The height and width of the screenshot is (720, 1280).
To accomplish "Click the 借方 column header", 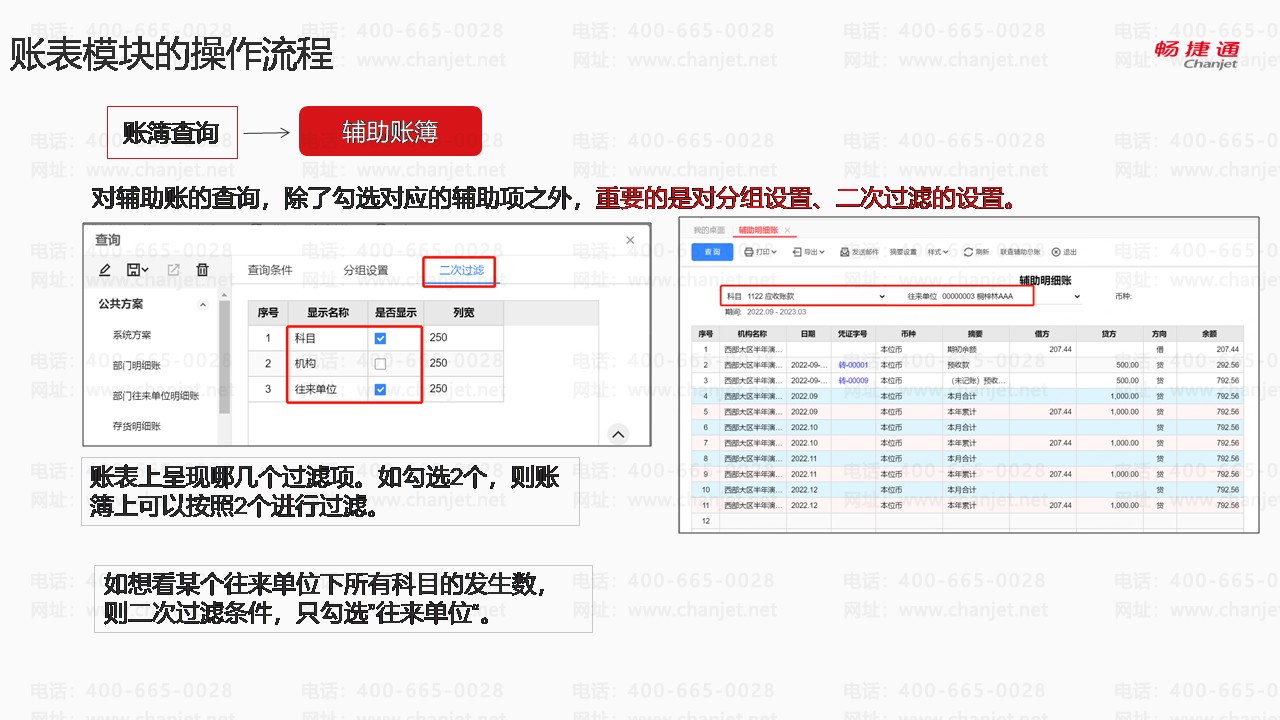I will (x=1043, y=334).
